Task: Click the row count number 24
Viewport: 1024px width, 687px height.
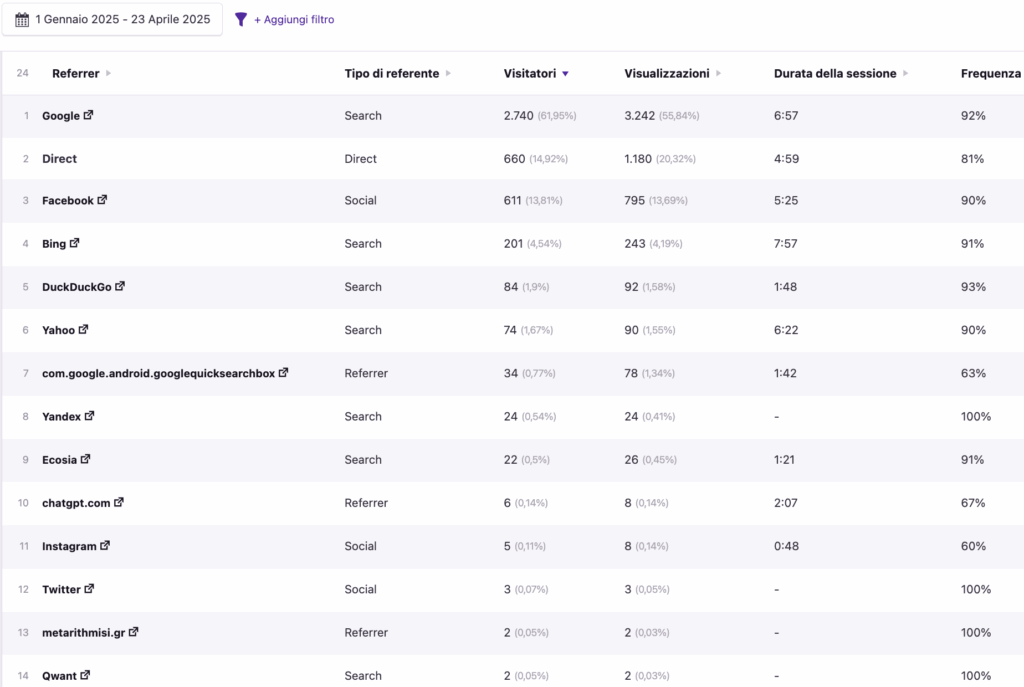Action: pyautogui.click(x=22, y=73)
